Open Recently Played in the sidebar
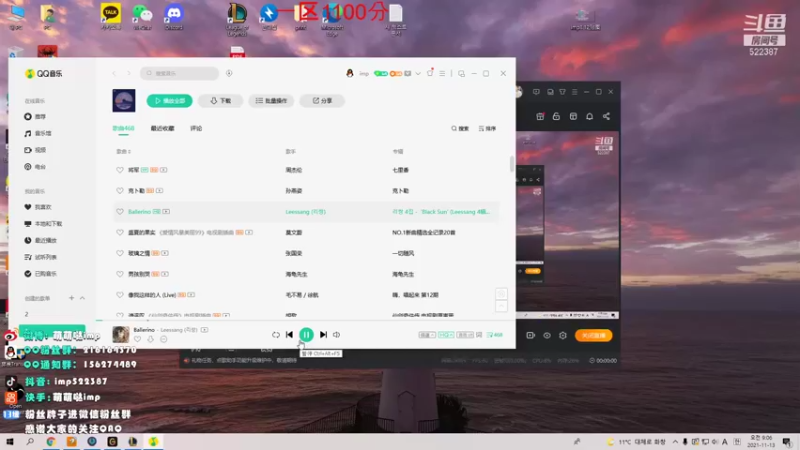Screen dimensions: 800x450 point(40,240)
